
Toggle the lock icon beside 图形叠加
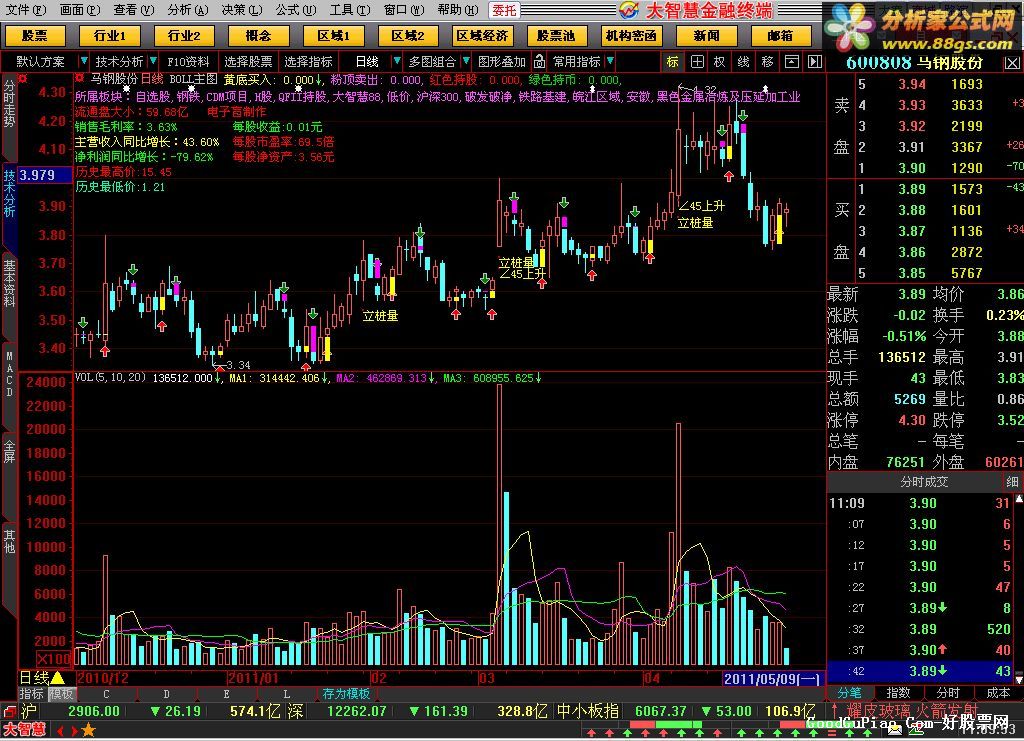[x=539, y=61]
